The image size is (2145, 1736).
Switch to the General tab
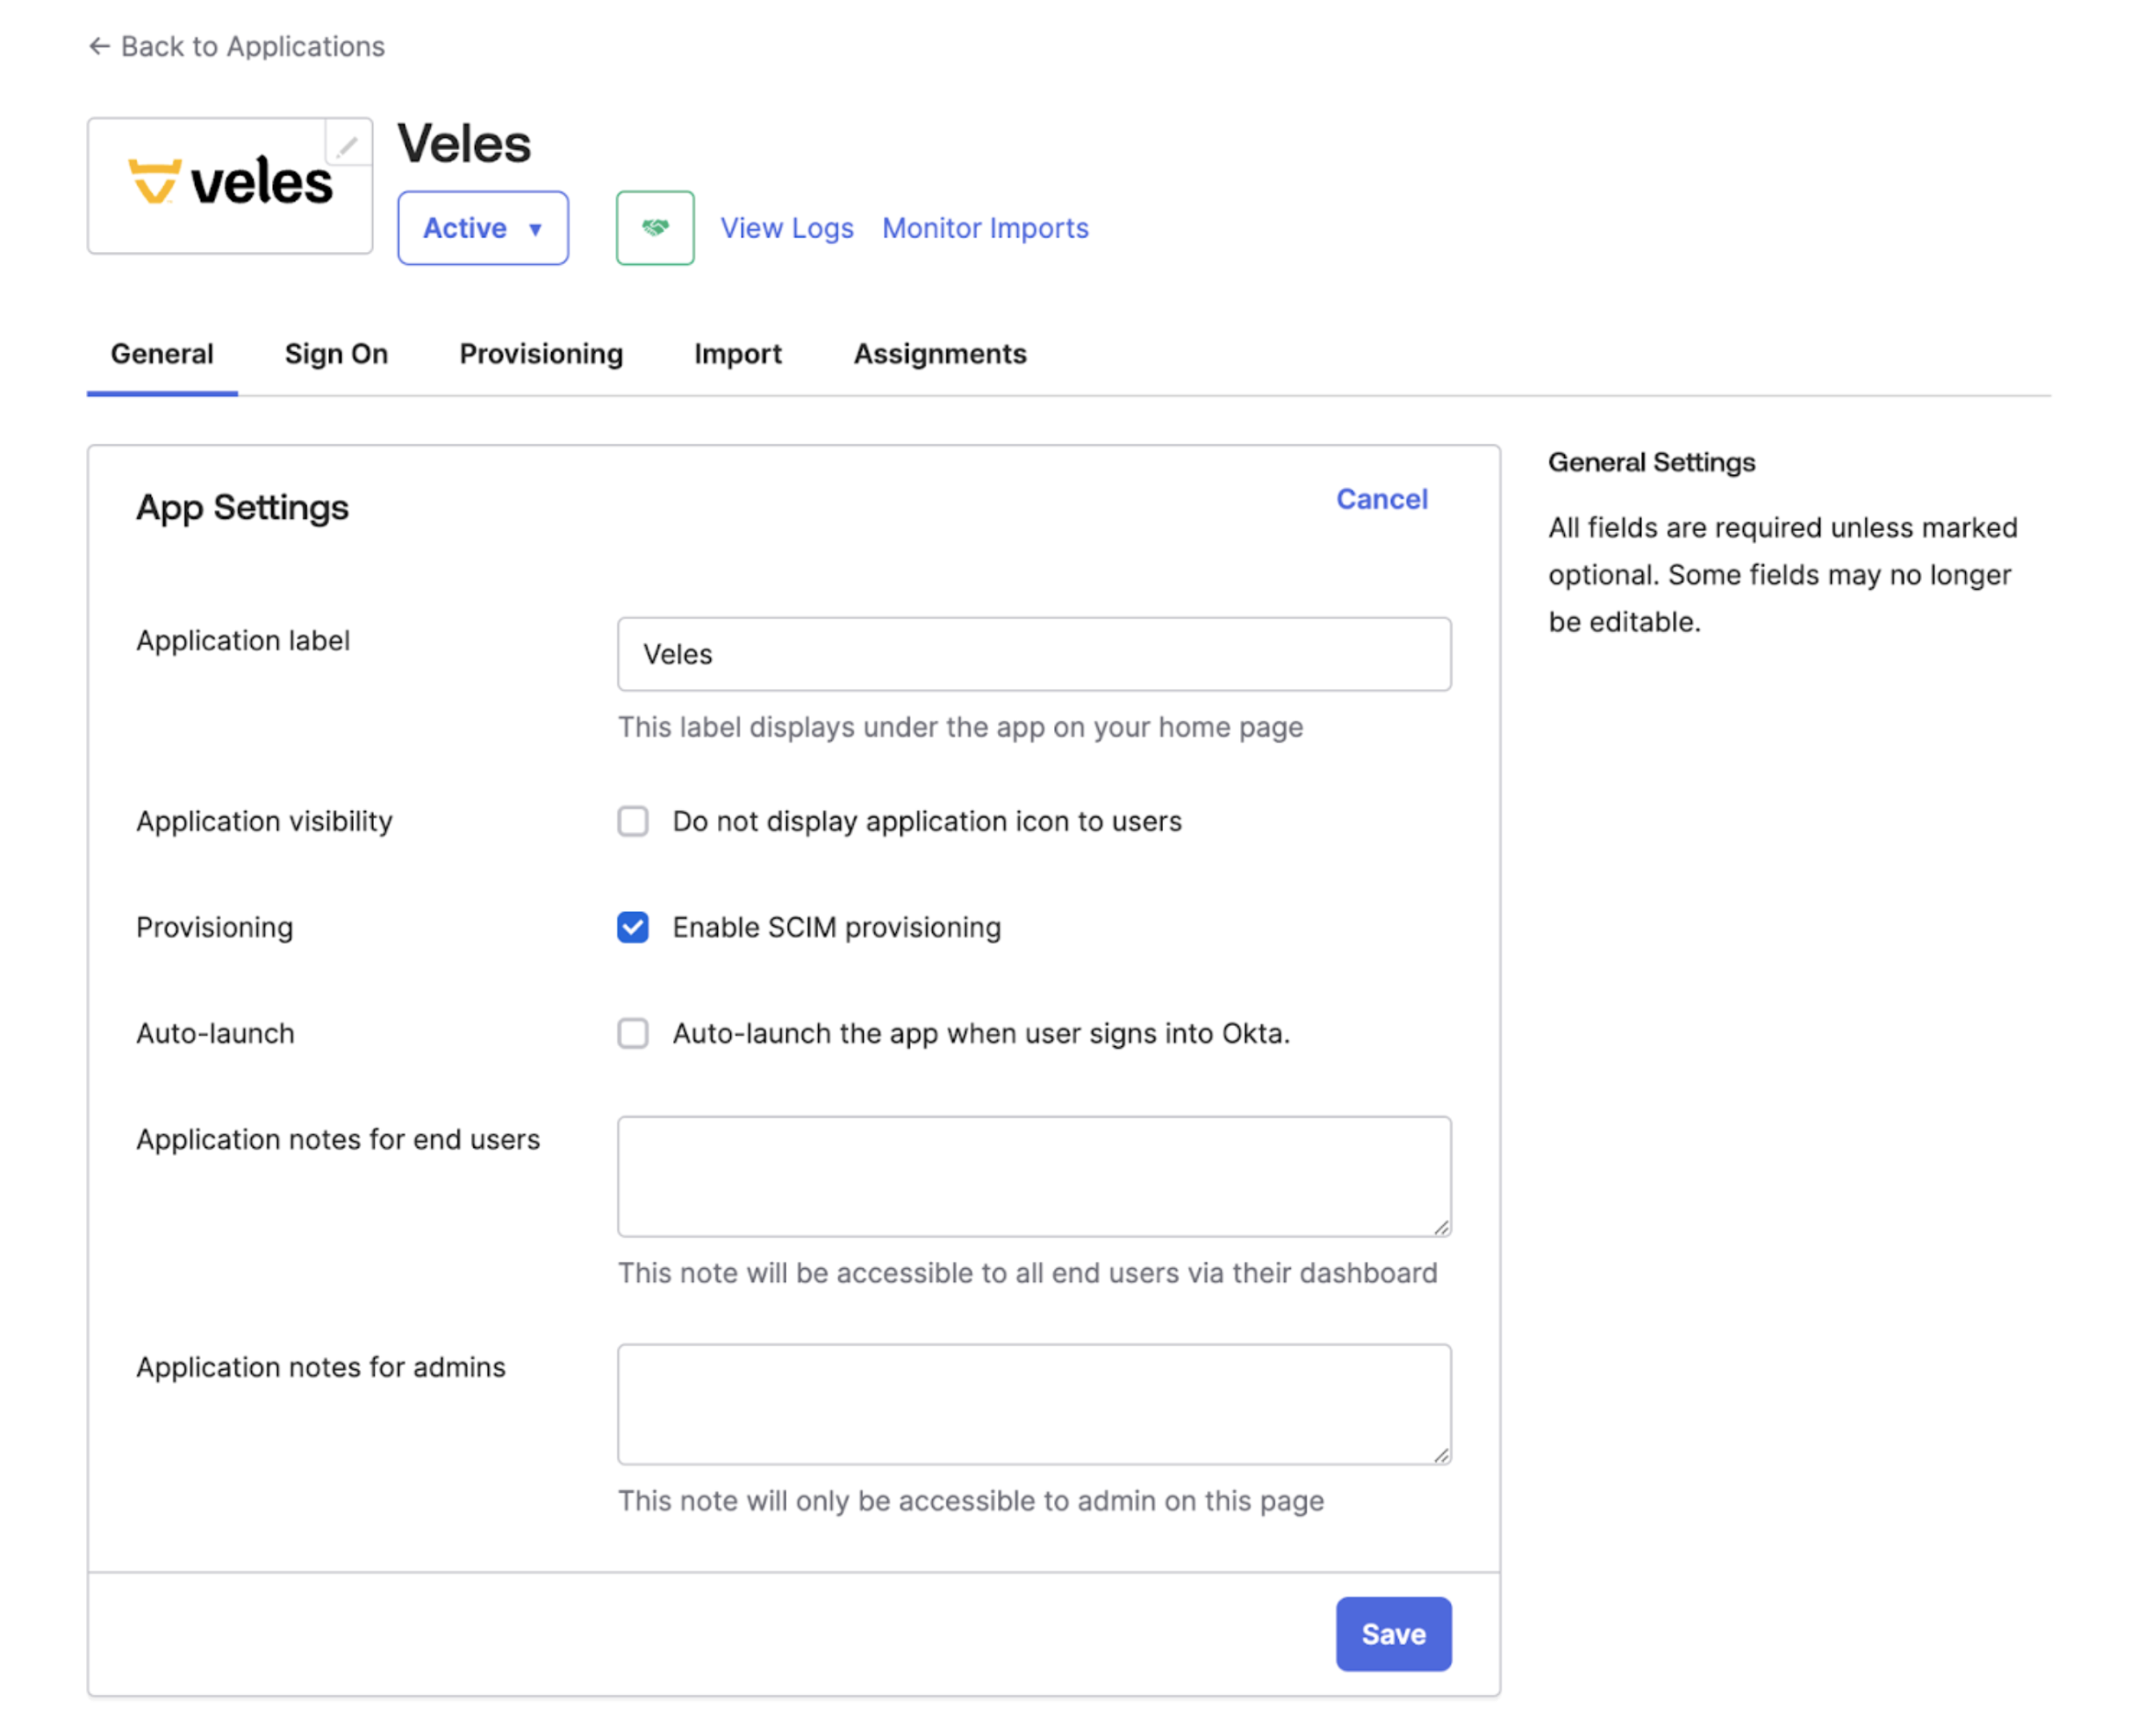coord(162,354)
